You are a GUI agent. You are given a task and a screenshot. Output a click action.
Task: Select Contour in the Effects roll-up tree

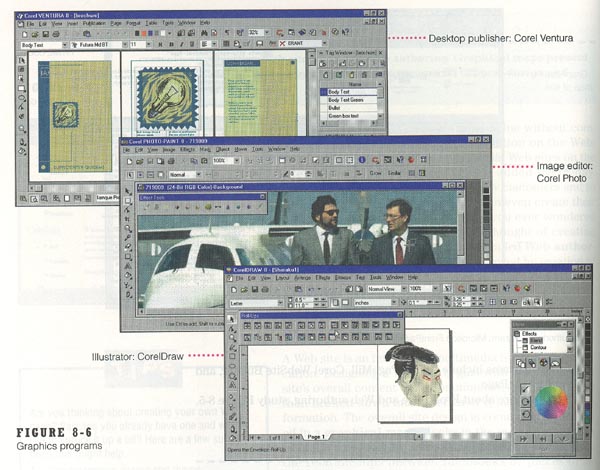coord(538,348)
